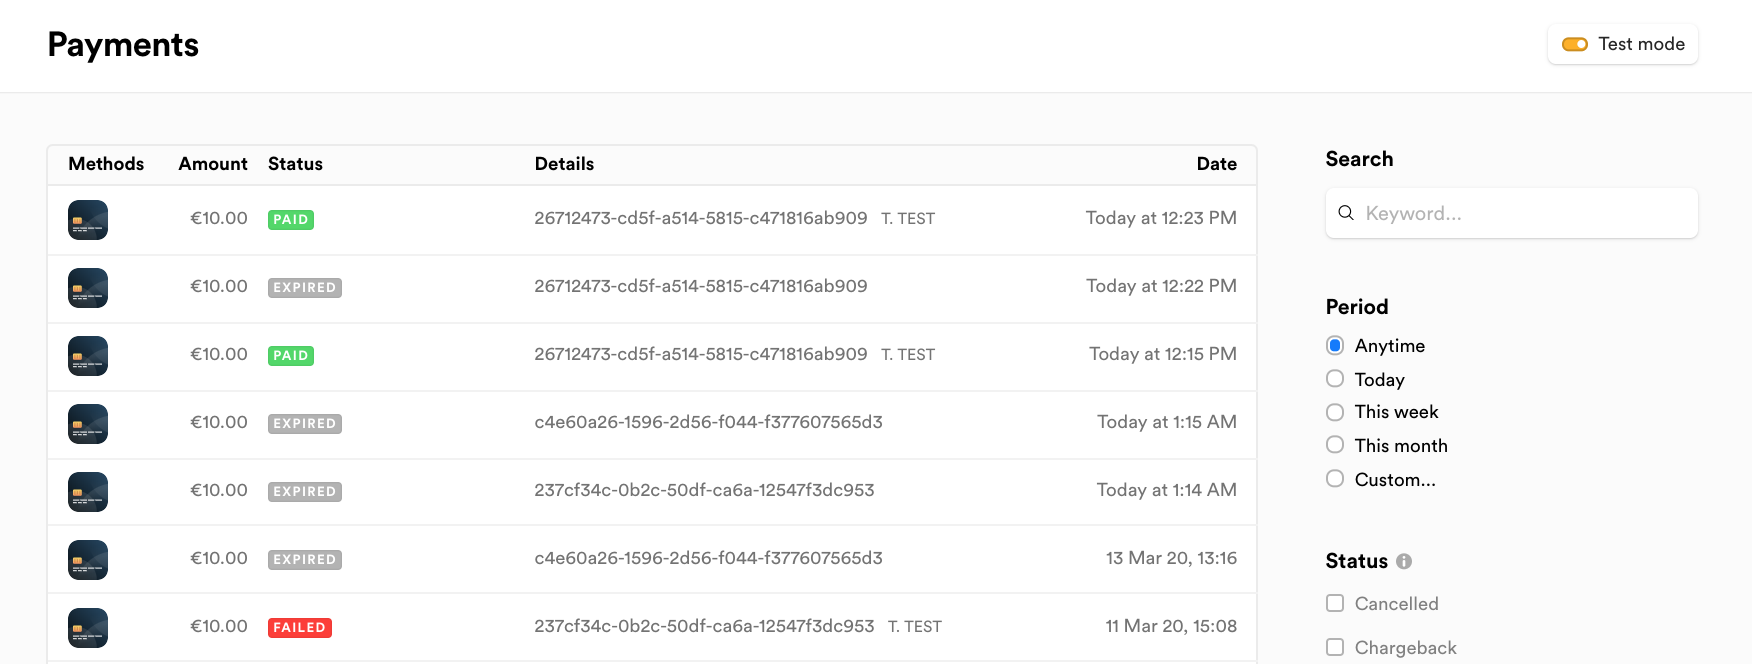1752x664 pixels.
Task: Click card icon of 12:15 PM paid payment
Action: pos(88,356)
